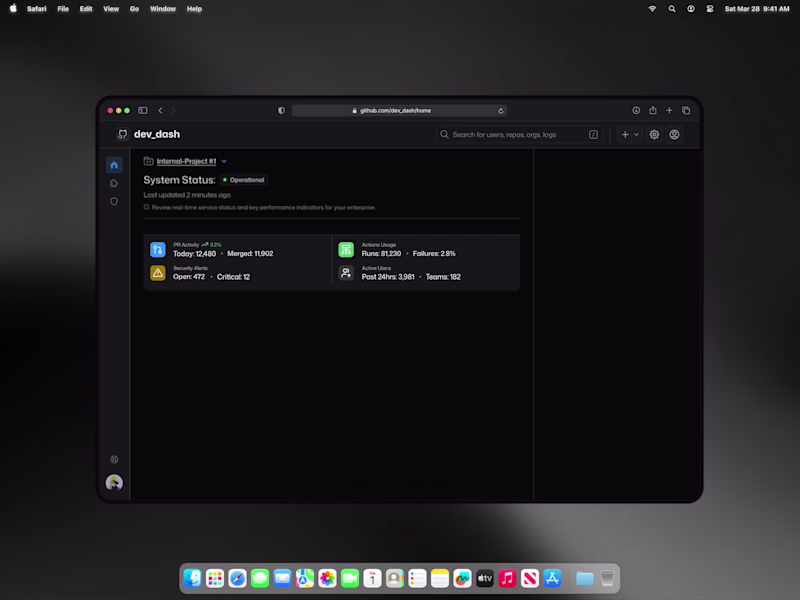Click the PR Activity pull request icon

(x=158, y=249)
